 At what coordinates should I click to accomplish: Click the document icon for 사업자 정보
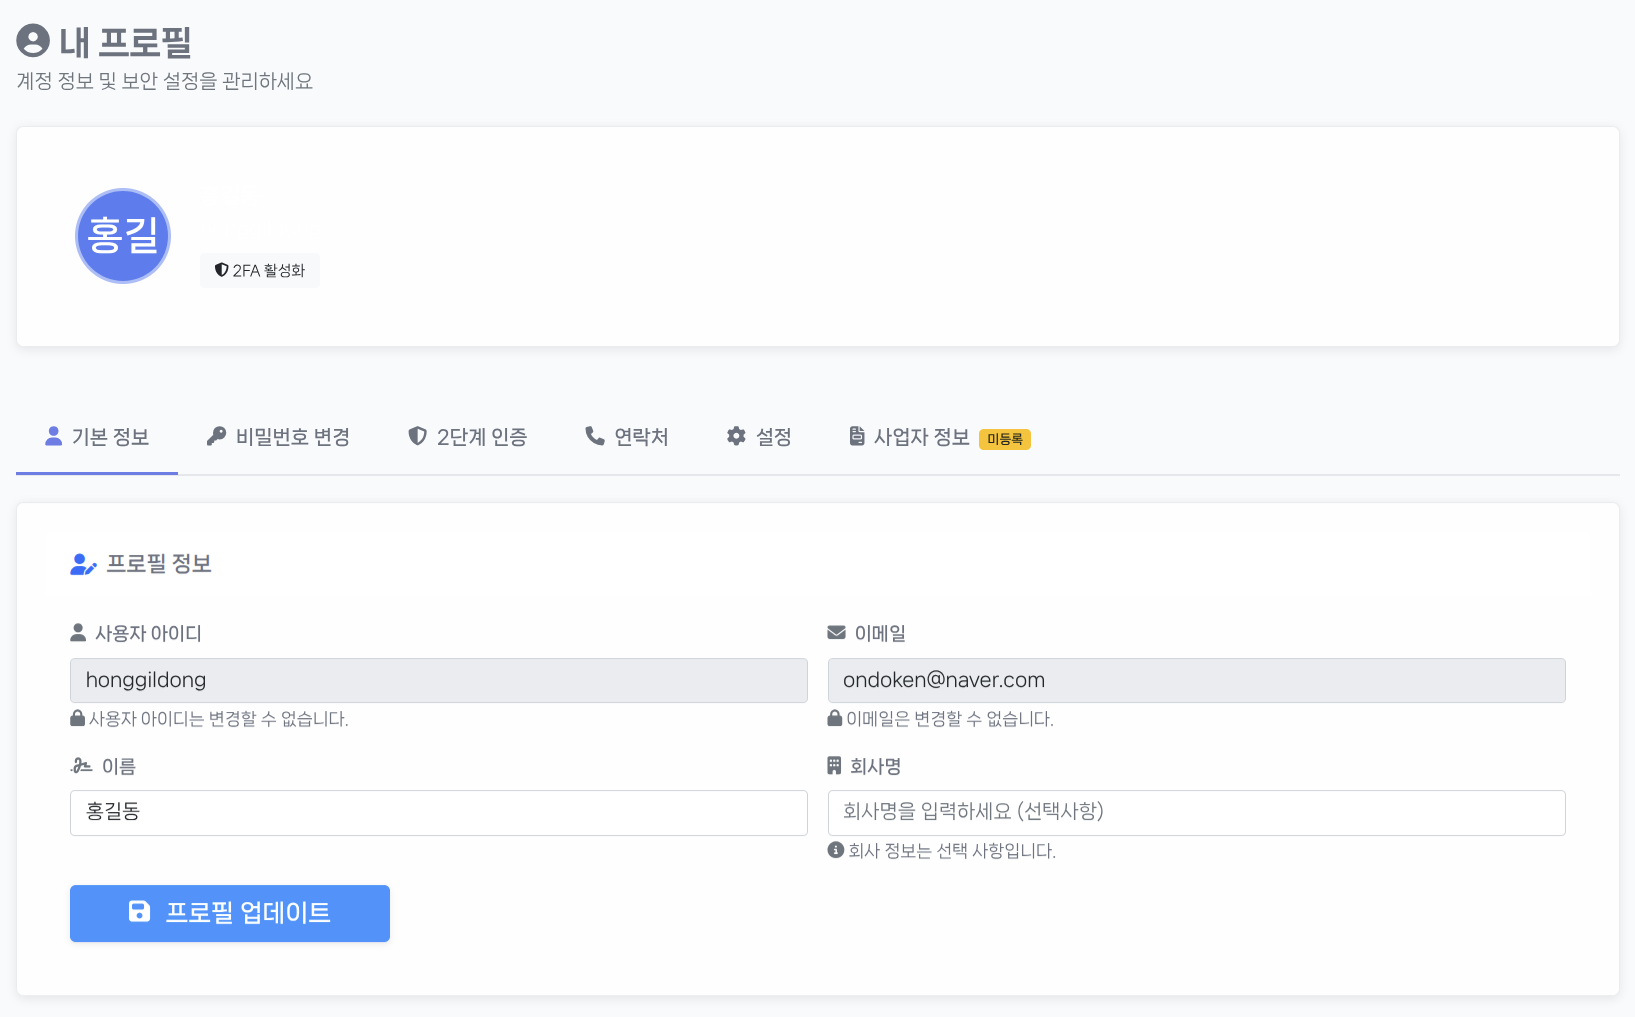[857, 436]
